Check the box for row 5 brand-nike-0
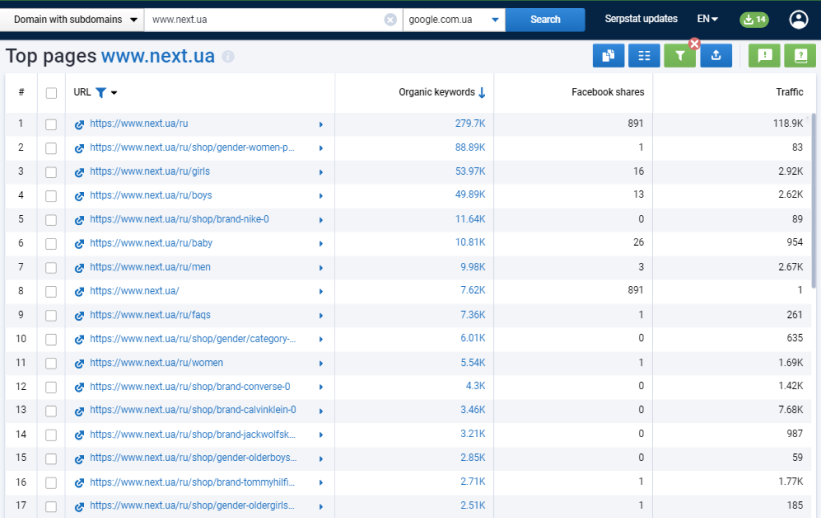821x518 pixels. tap(51, 220)
